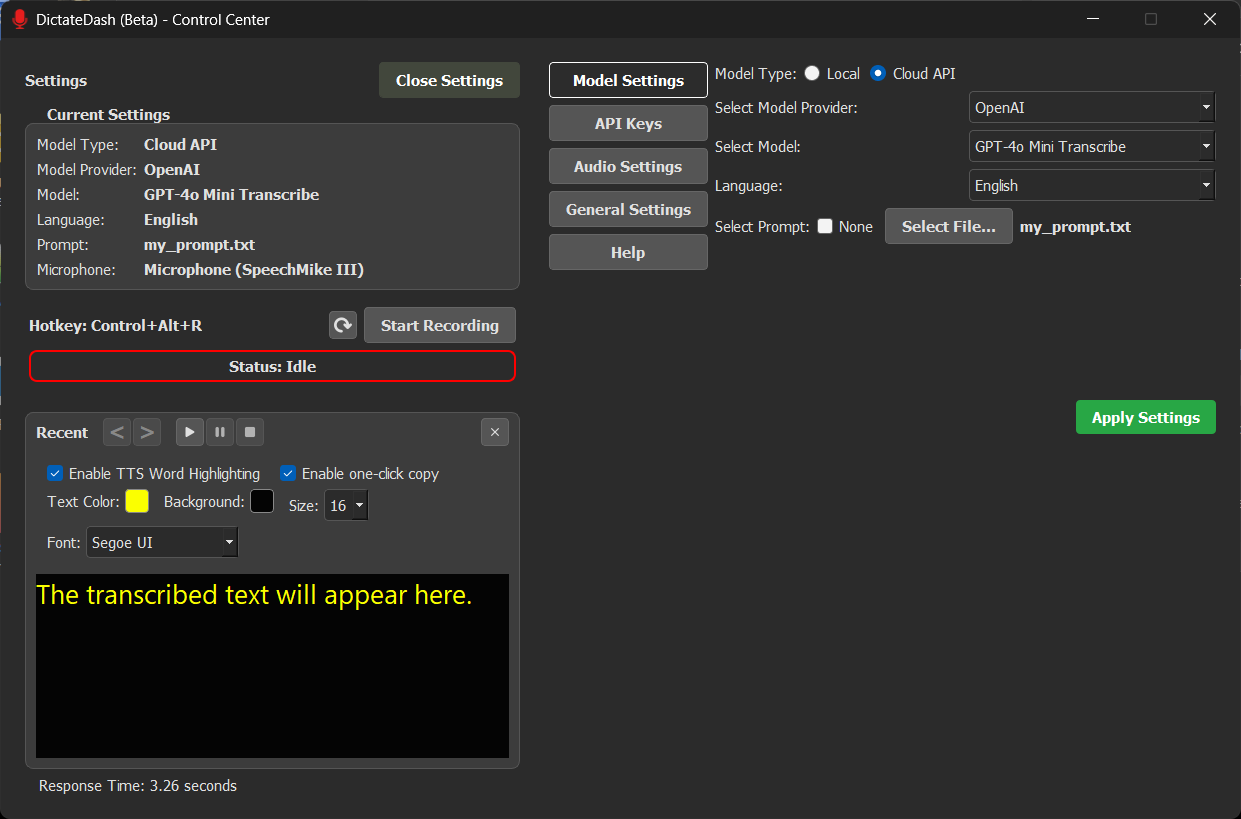This screenshot has width=1241, height=819.
Task: Click the refresh hotkey icon
Action: tap(342, 325)
